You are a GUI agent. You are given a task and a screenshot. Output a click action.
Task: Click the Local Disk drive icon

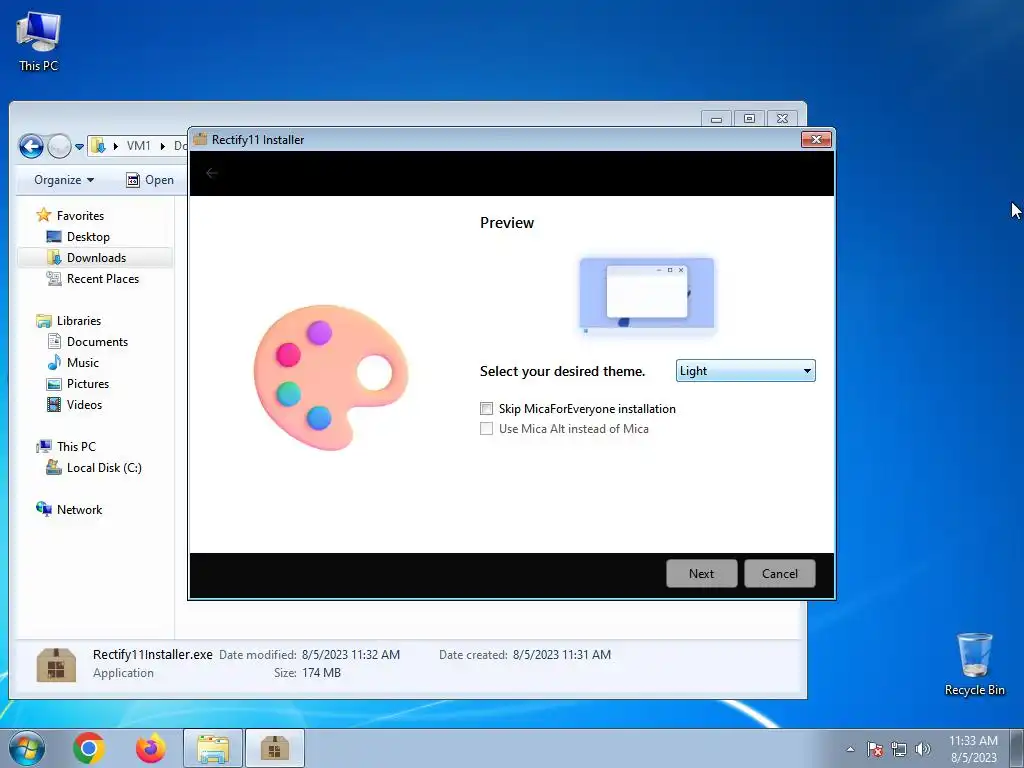coord(54,468)
